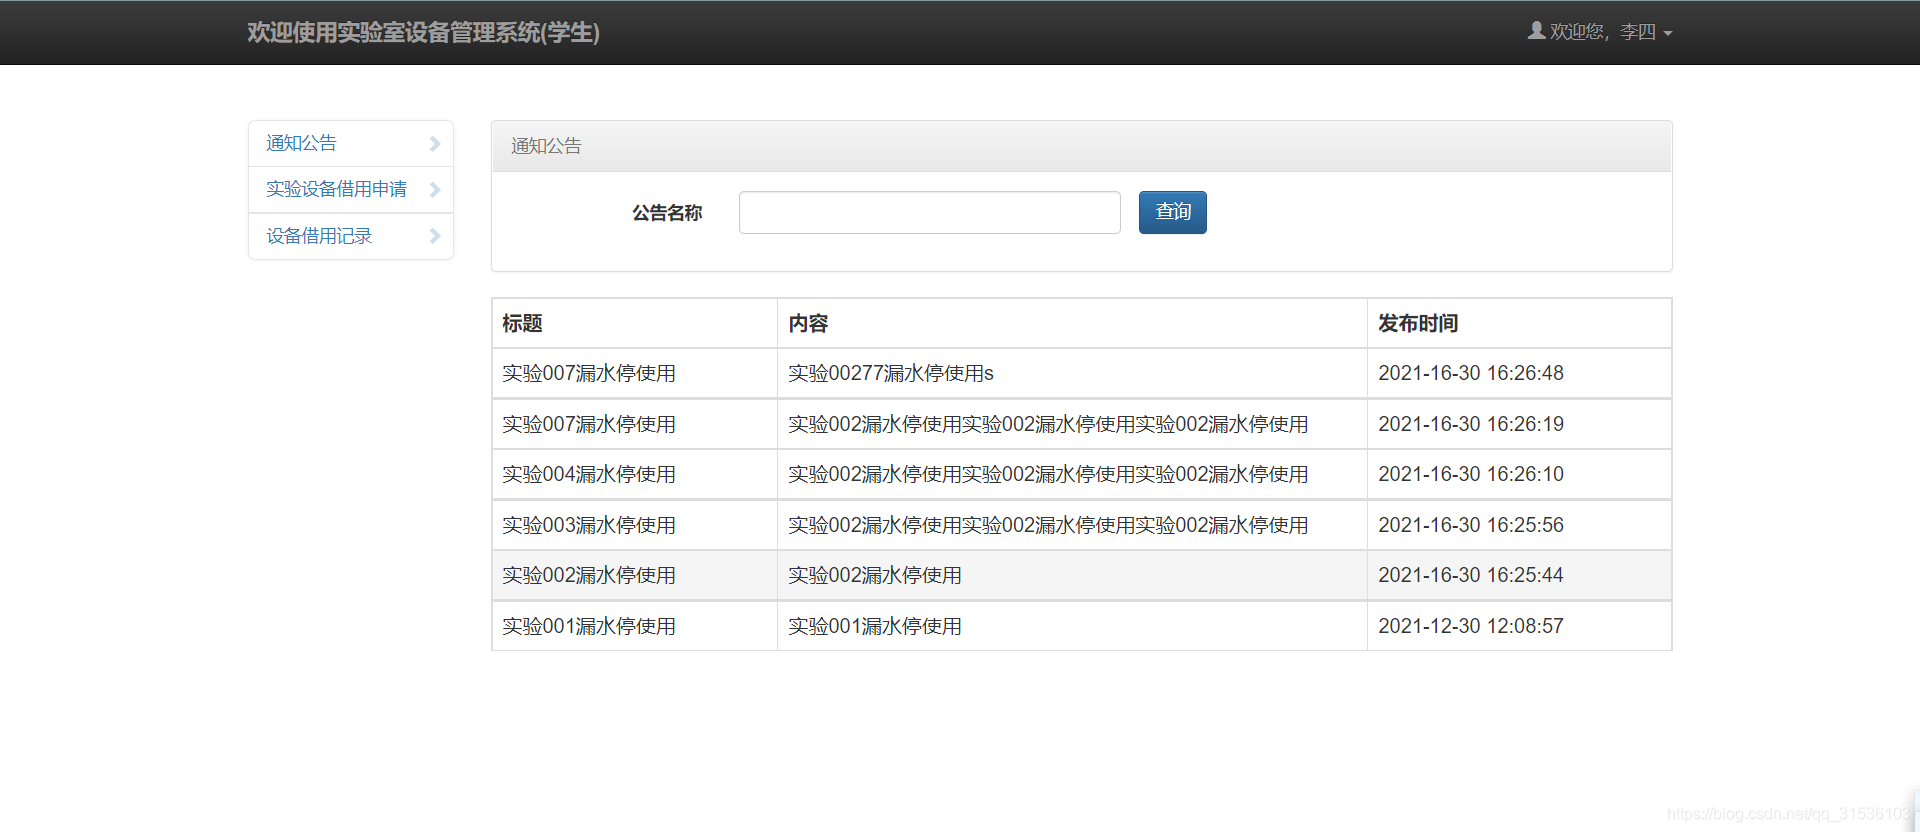Screen dimensions: 1920x832
Task: Select the title cell 实验002漏水停使用
Action: (x=634, y=575)
